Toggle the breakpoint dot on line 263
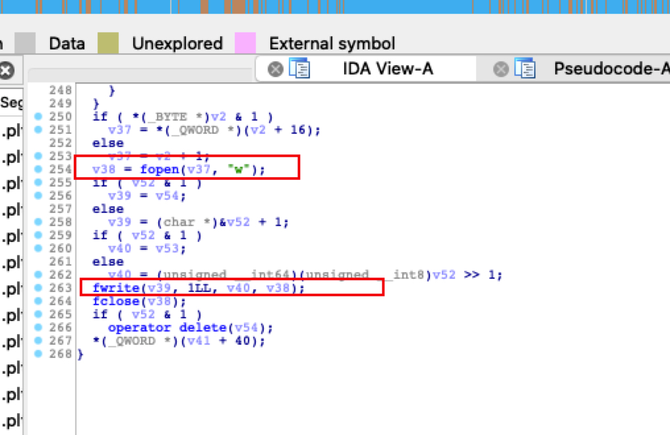 pyautogui.click(x=38, y=287)
